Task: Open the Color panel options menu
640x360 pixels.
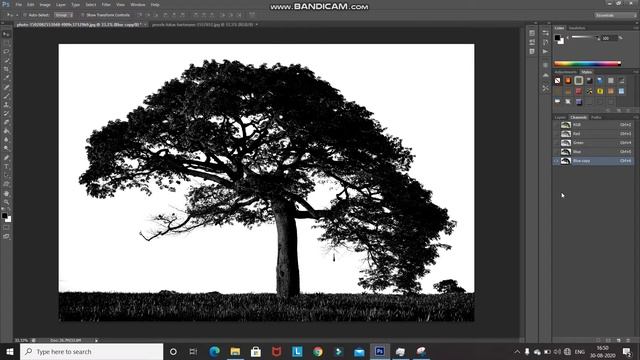Action: tap(636, 28)
